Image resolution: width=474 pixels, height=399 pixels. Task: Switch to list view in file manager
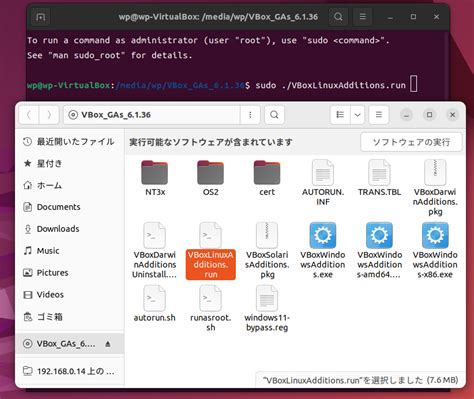click(x=340, y=115)
